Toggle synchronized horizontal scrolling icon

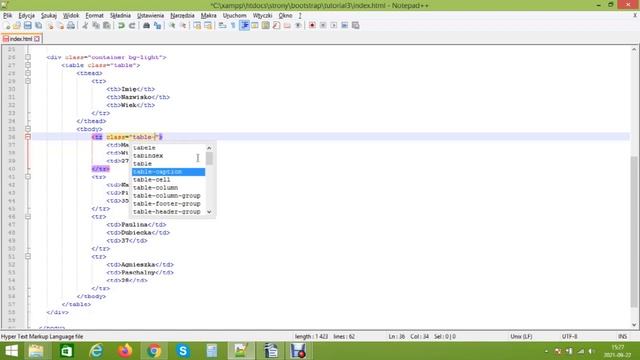point(208,25)
